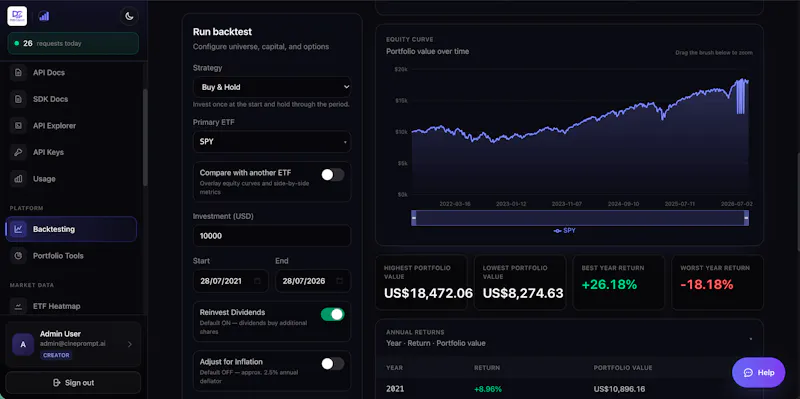Click Best Year Return +26.18%

[619, 283]
